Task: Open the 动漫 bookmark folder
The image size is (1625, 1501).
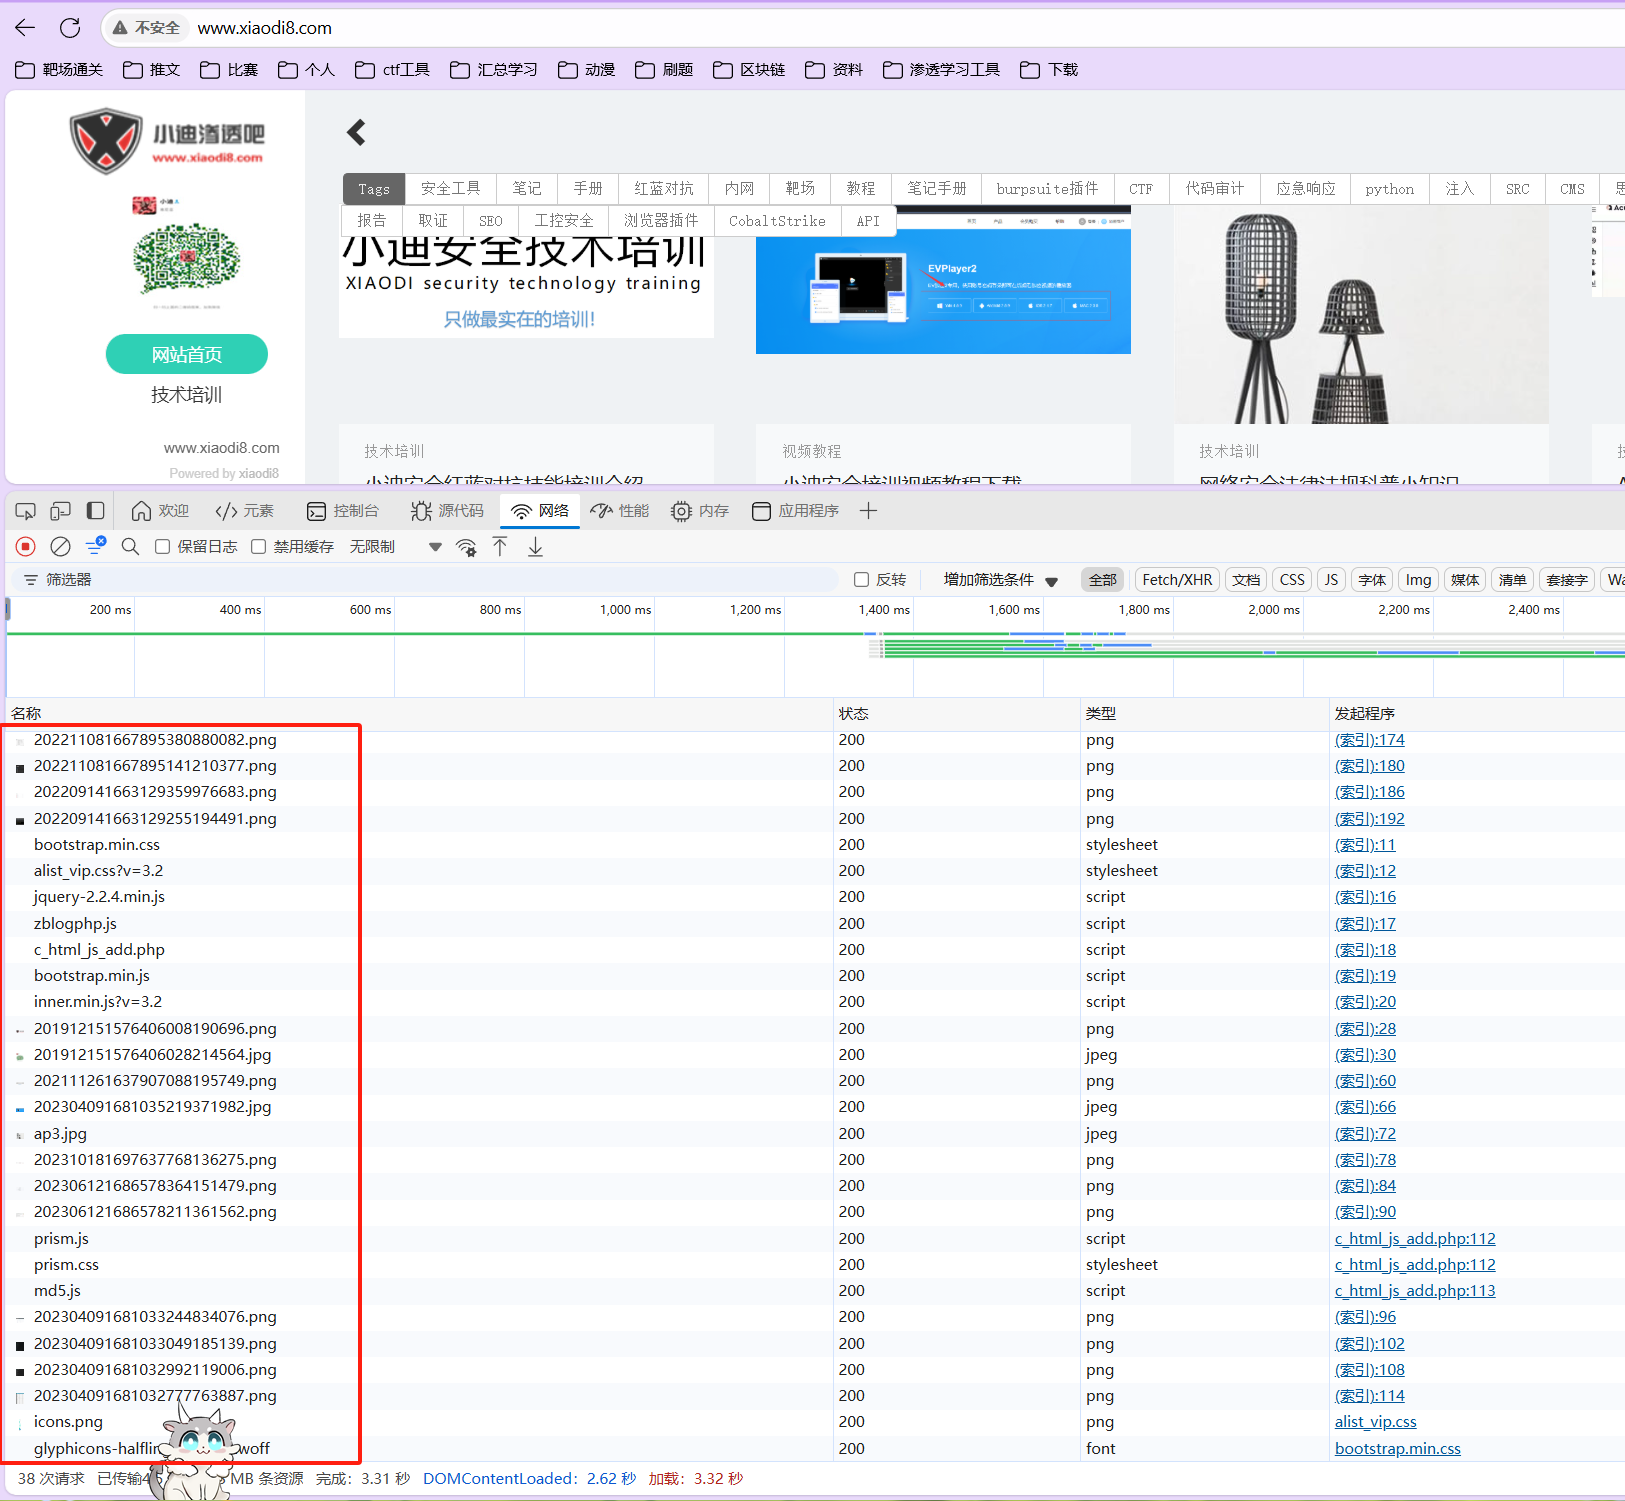Action: (x=587, y=70)
